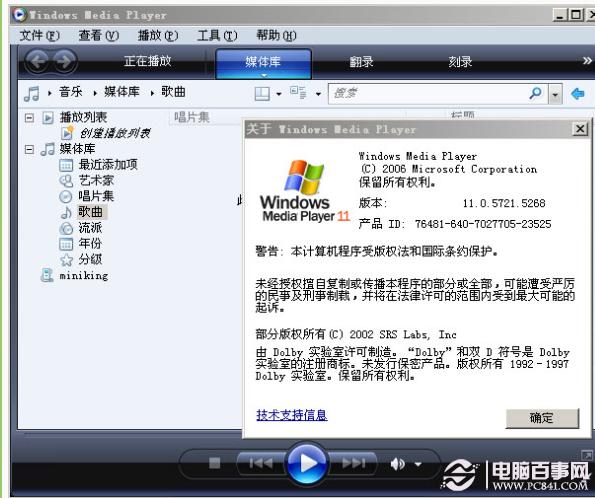The height and width of the screenshot is (498, 595).
Task: Click the 流派 genre icon
Action: pyautogui.click(x=66, y=229)
